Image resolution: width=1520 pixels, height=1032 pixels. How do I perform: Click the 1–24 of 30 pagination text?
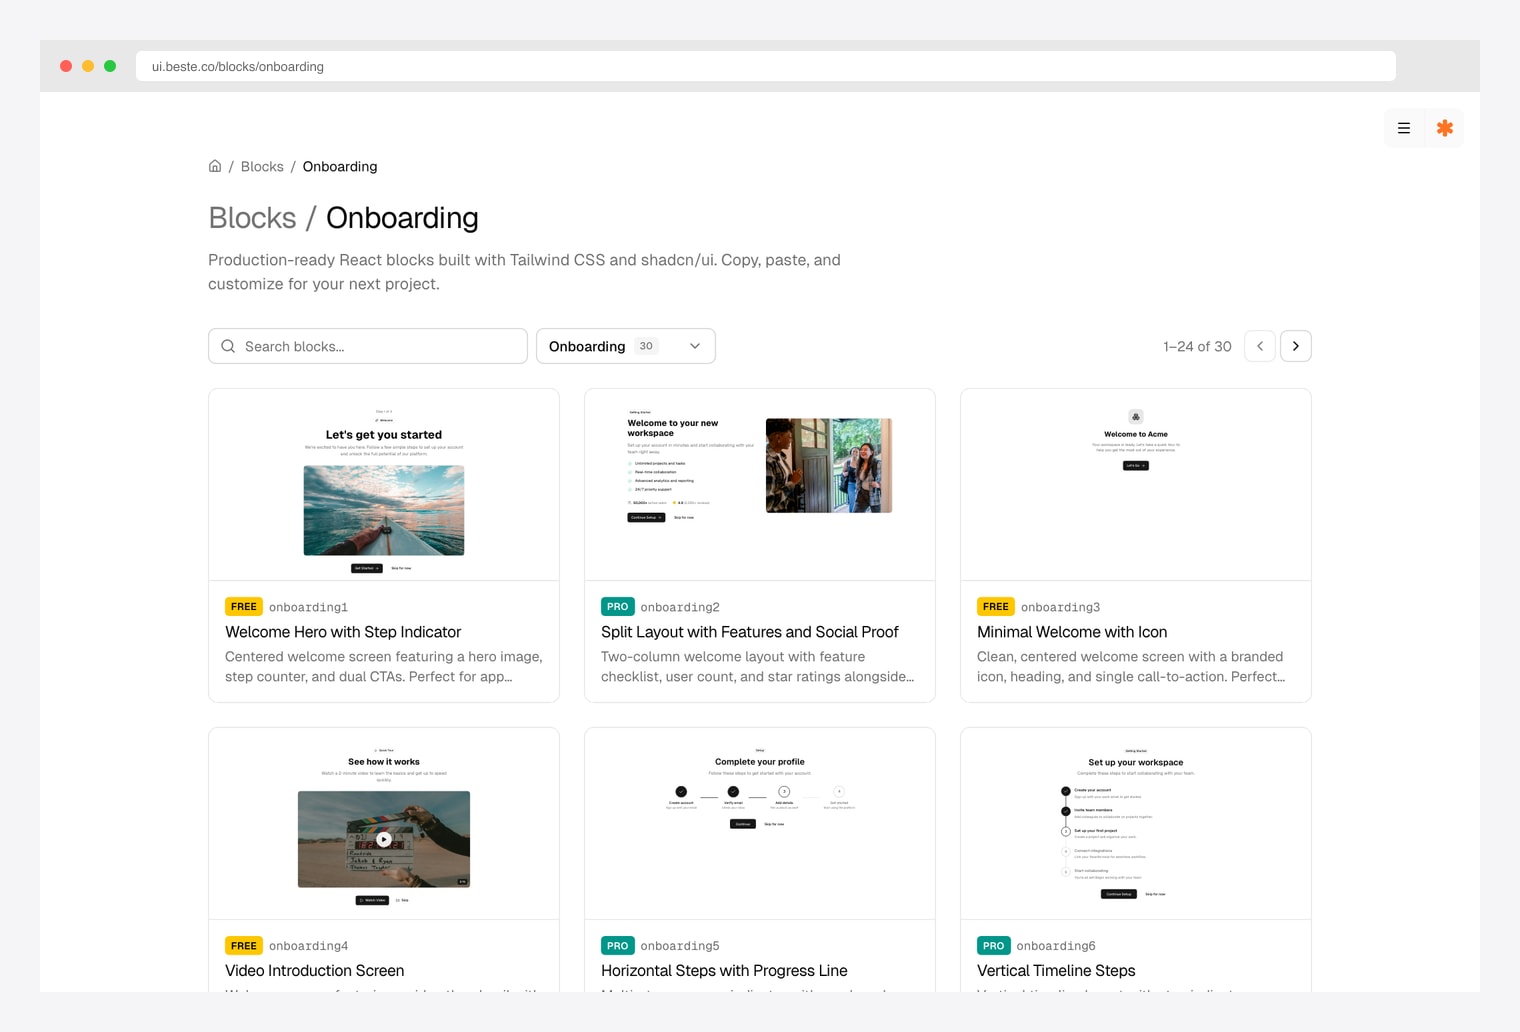point(1197,346)
